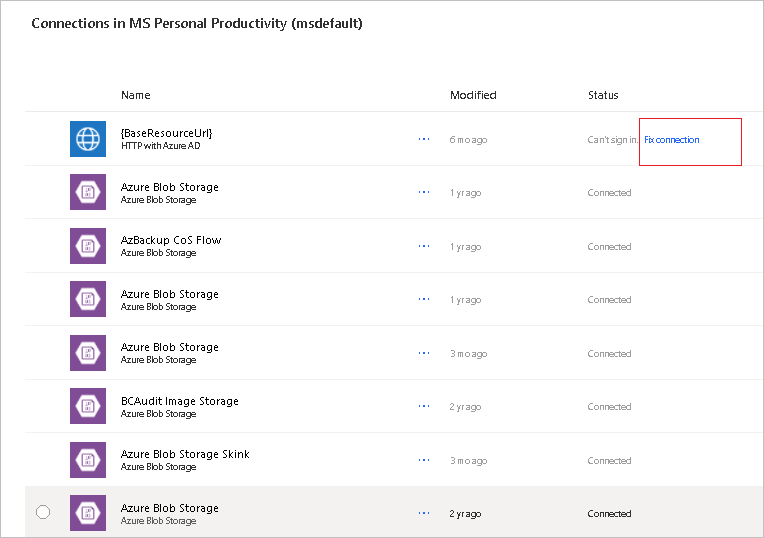The image size is (764, 538).
Task: Open the Azure Blob Storage Skink connection
Action: [185, 454]
